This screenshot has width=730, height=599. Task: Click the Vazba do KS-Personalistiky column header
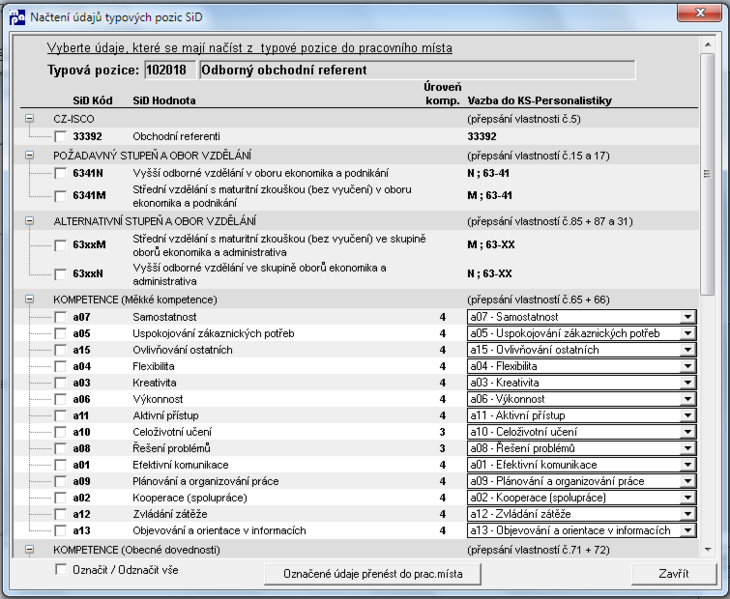click(539, 101)
